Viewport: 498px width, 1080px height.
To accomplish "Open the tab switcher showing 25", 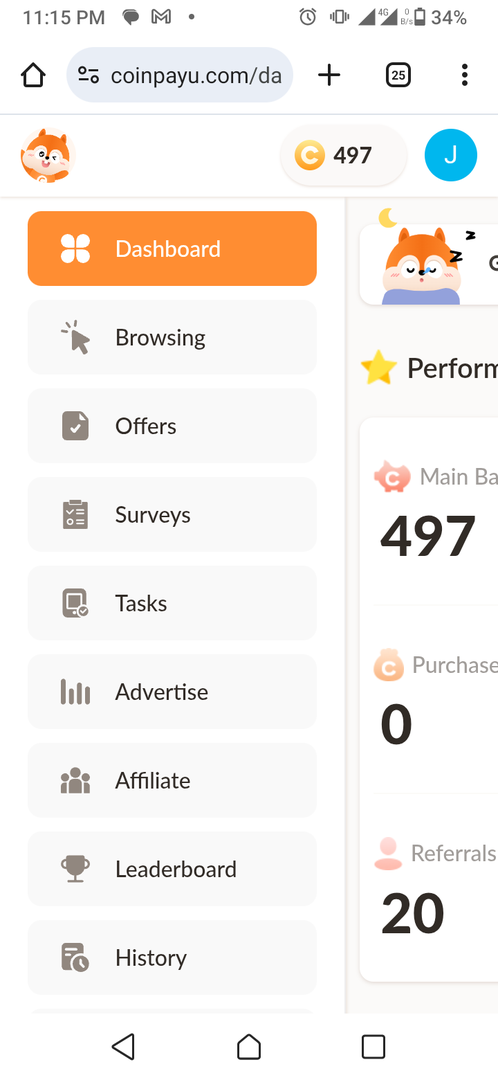I will pyautogui.click(x=398, y=75).
